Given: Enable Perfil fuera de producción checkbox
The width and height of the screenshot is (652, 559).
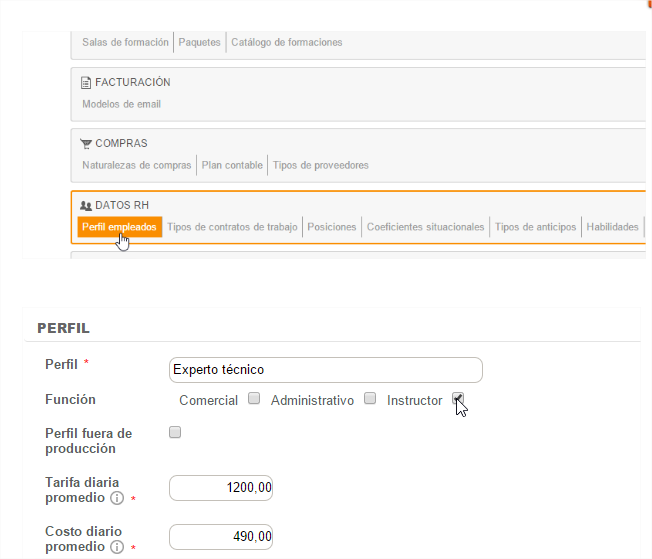Looking at the screenshot, I should (x=176, y=433).
